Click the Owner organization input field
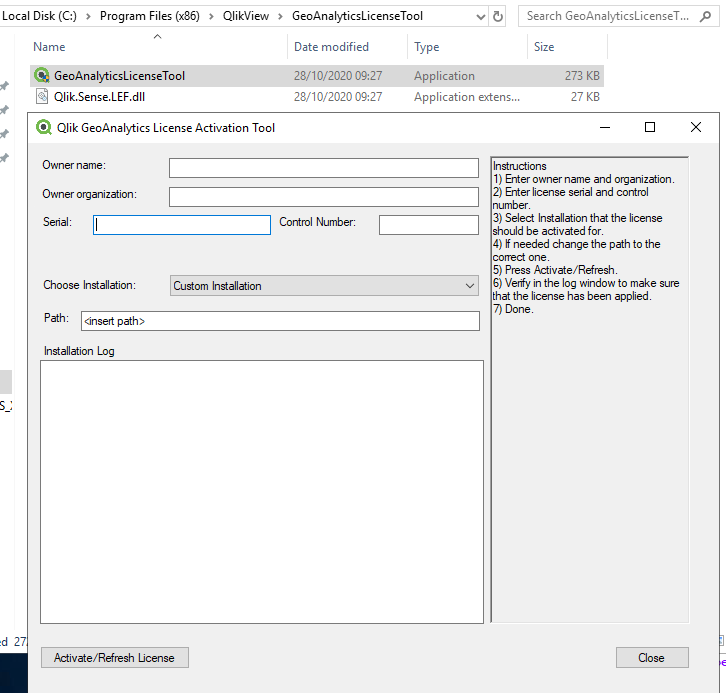 pos(324,197)
